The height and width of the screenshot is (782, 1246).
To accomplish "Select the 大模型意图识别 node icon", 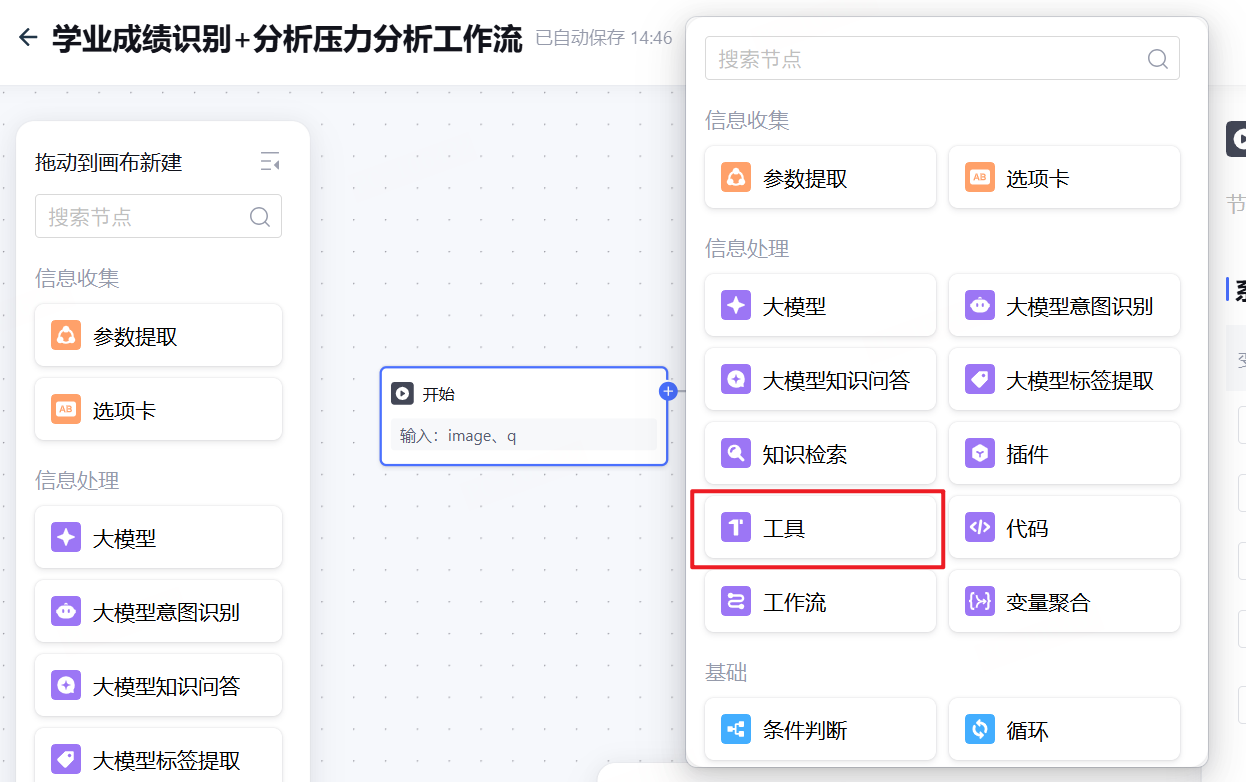I will [x=979, y=305].
